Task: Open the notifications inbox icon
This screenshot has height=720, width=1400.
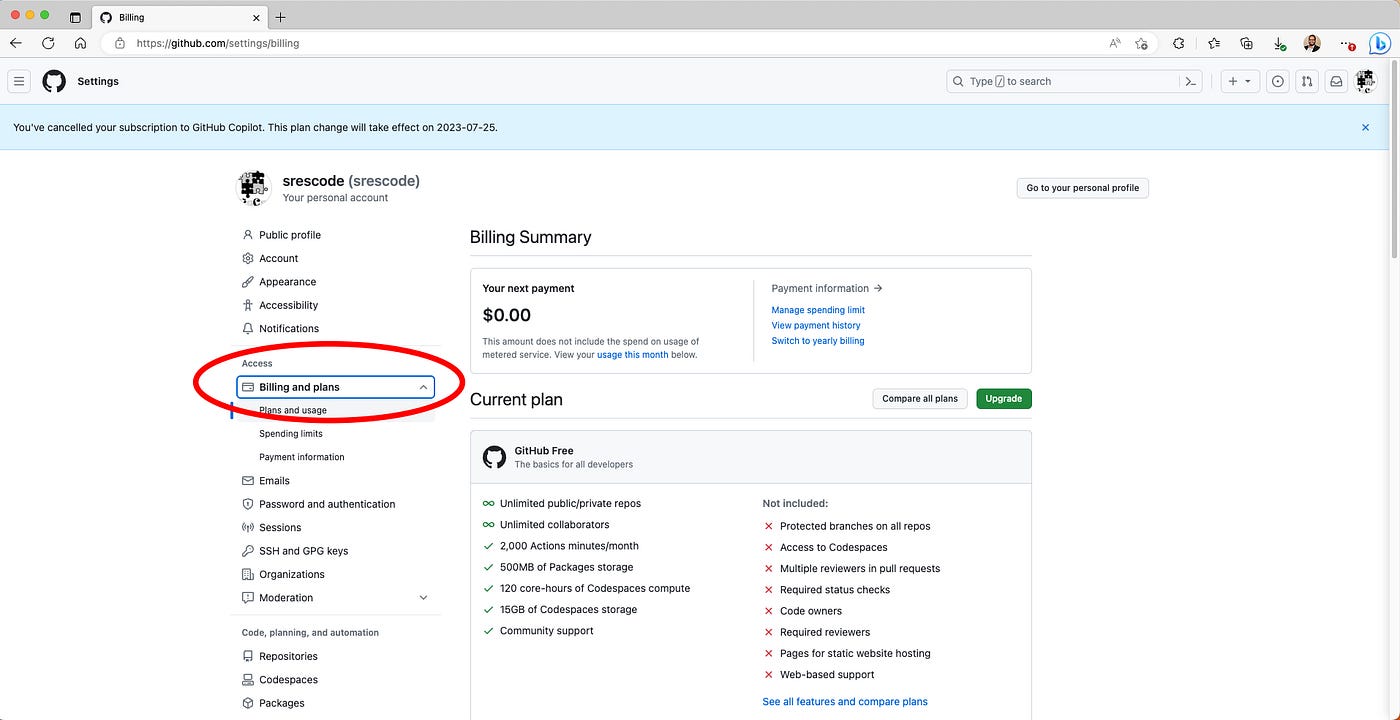Action: coord(1335,81)
